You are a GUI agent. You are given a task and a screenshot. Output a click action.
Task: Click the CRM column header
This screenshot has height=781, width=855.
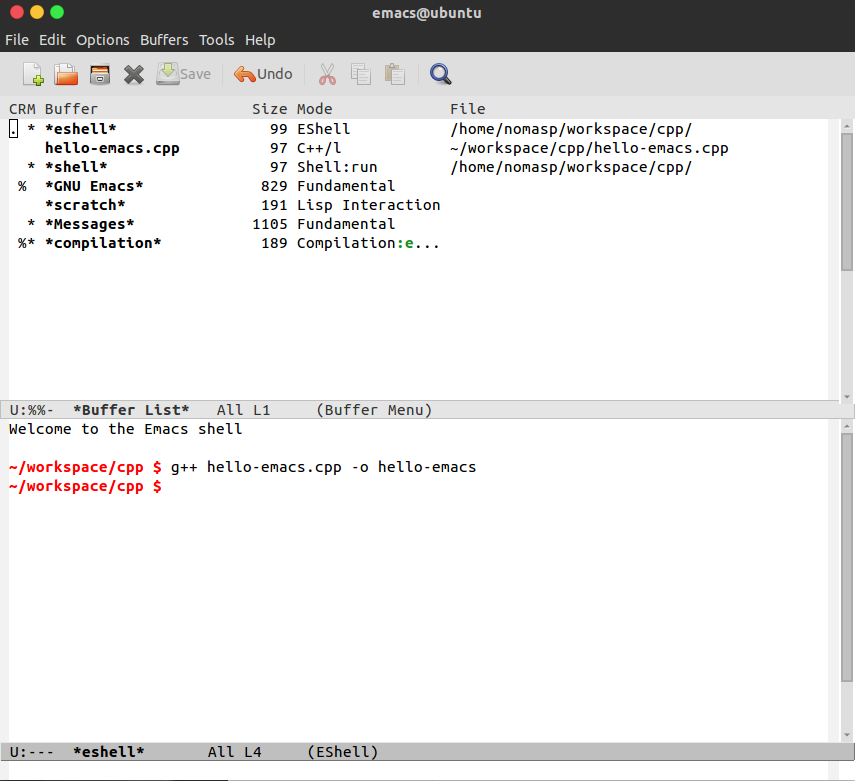(x=22, y=109)
